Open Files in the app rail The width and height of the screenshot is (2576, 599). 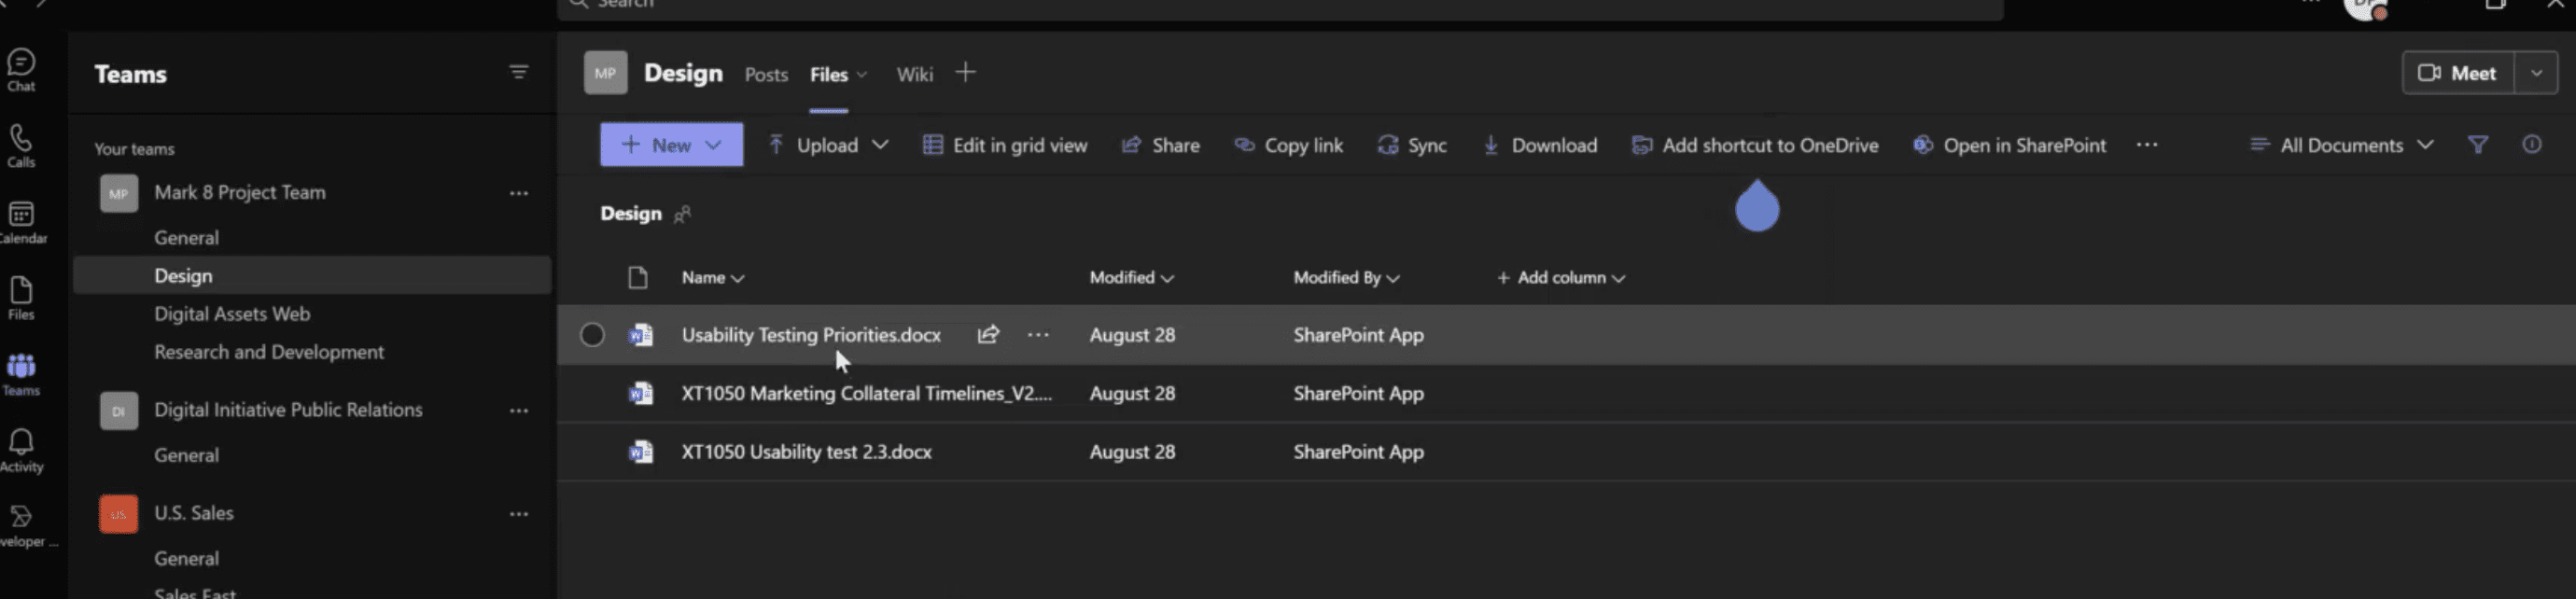click(x=21, y=298)
